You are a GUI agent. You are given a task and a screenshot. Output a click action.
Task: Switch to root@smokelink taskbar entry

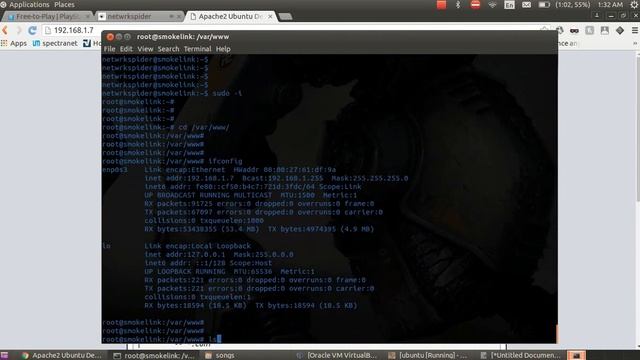154,355
